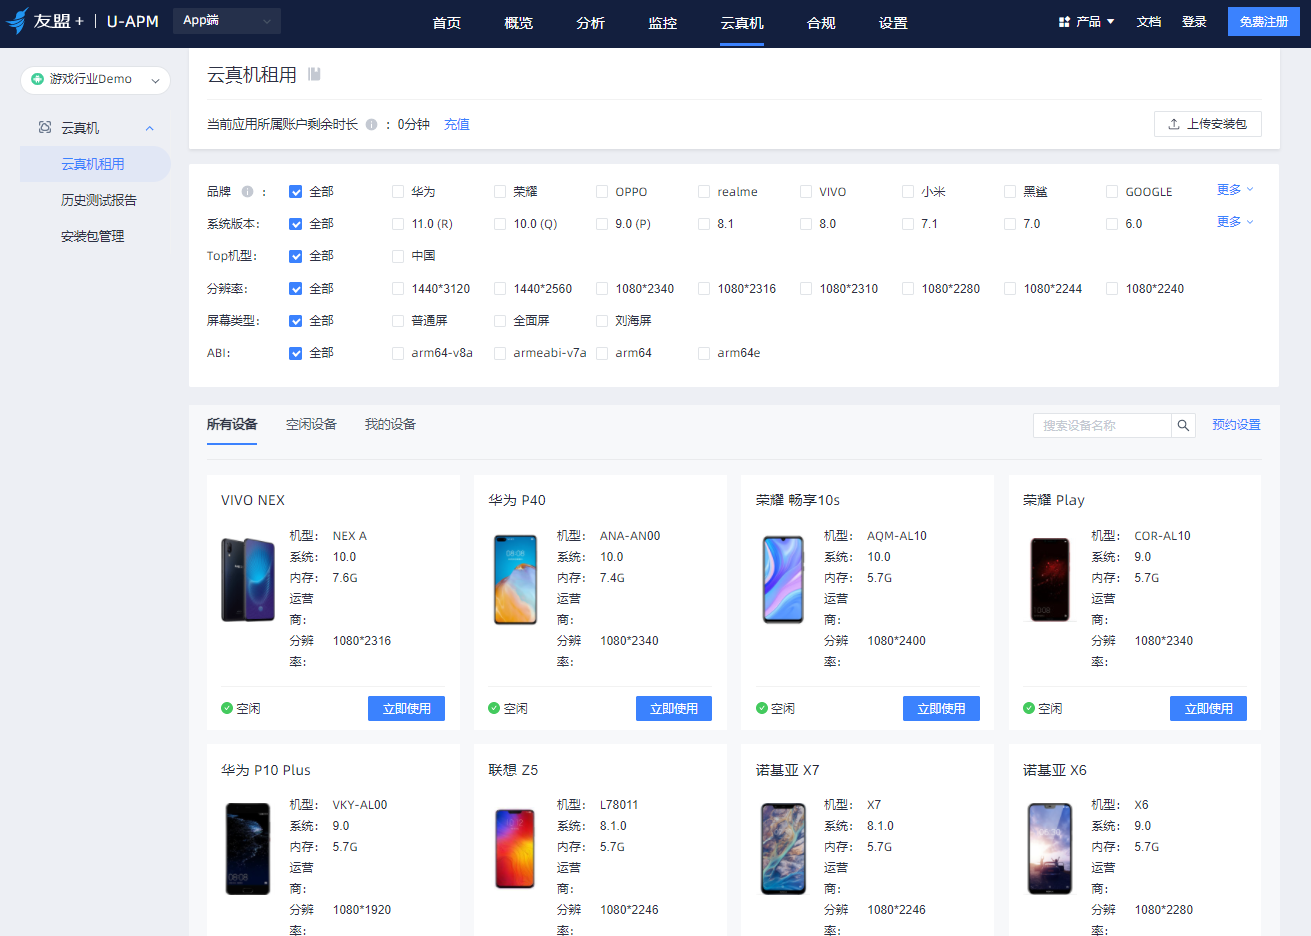
Task: Open the VIVO NEX phone thumbnail
Action: (x=248, y=580)
